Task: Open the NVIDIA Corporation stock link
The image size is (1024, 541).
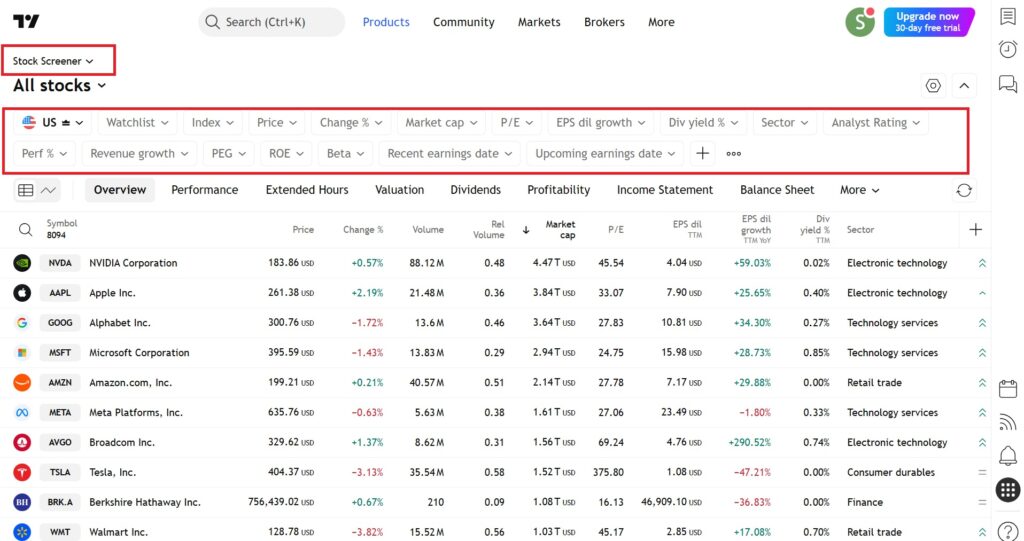Action: [x=133, y=263]
